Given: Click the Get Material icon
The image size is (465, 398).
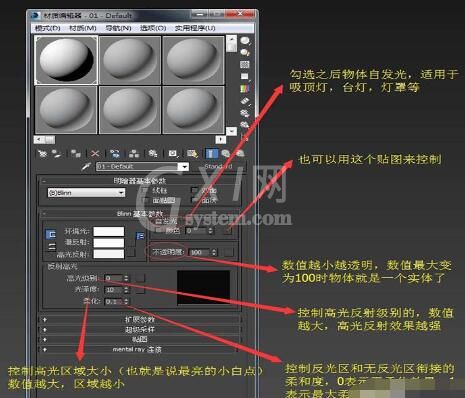Looking at the screenshot, I should click(42, 154).
